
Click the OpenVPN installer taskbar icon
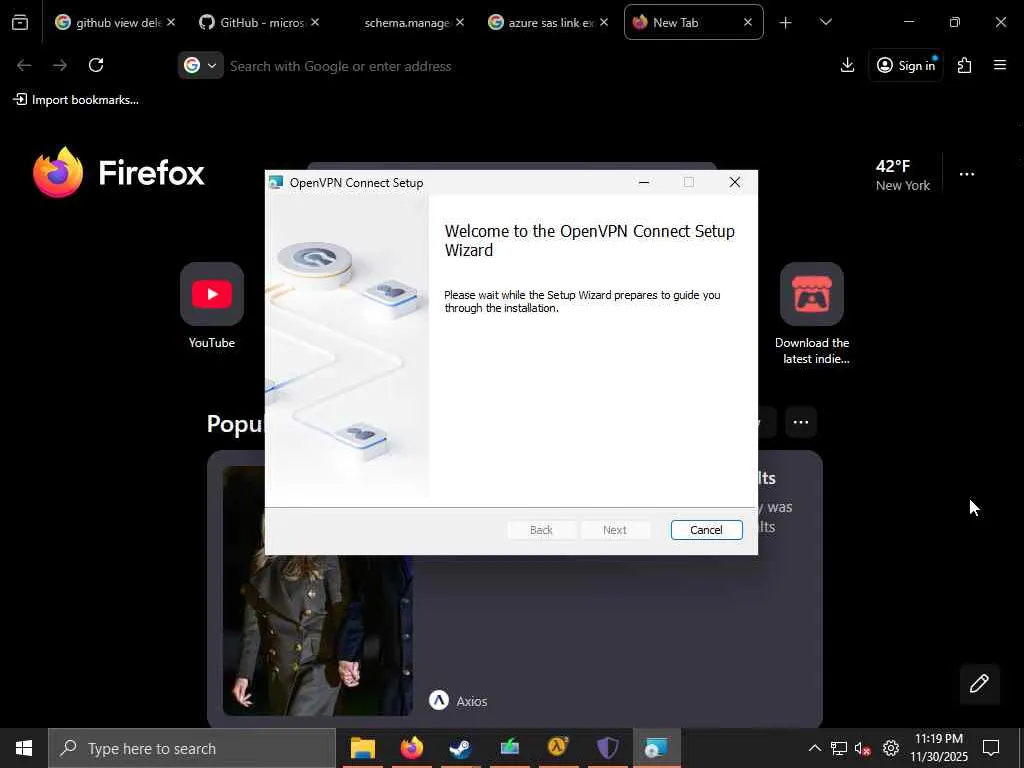coord(656,748)
